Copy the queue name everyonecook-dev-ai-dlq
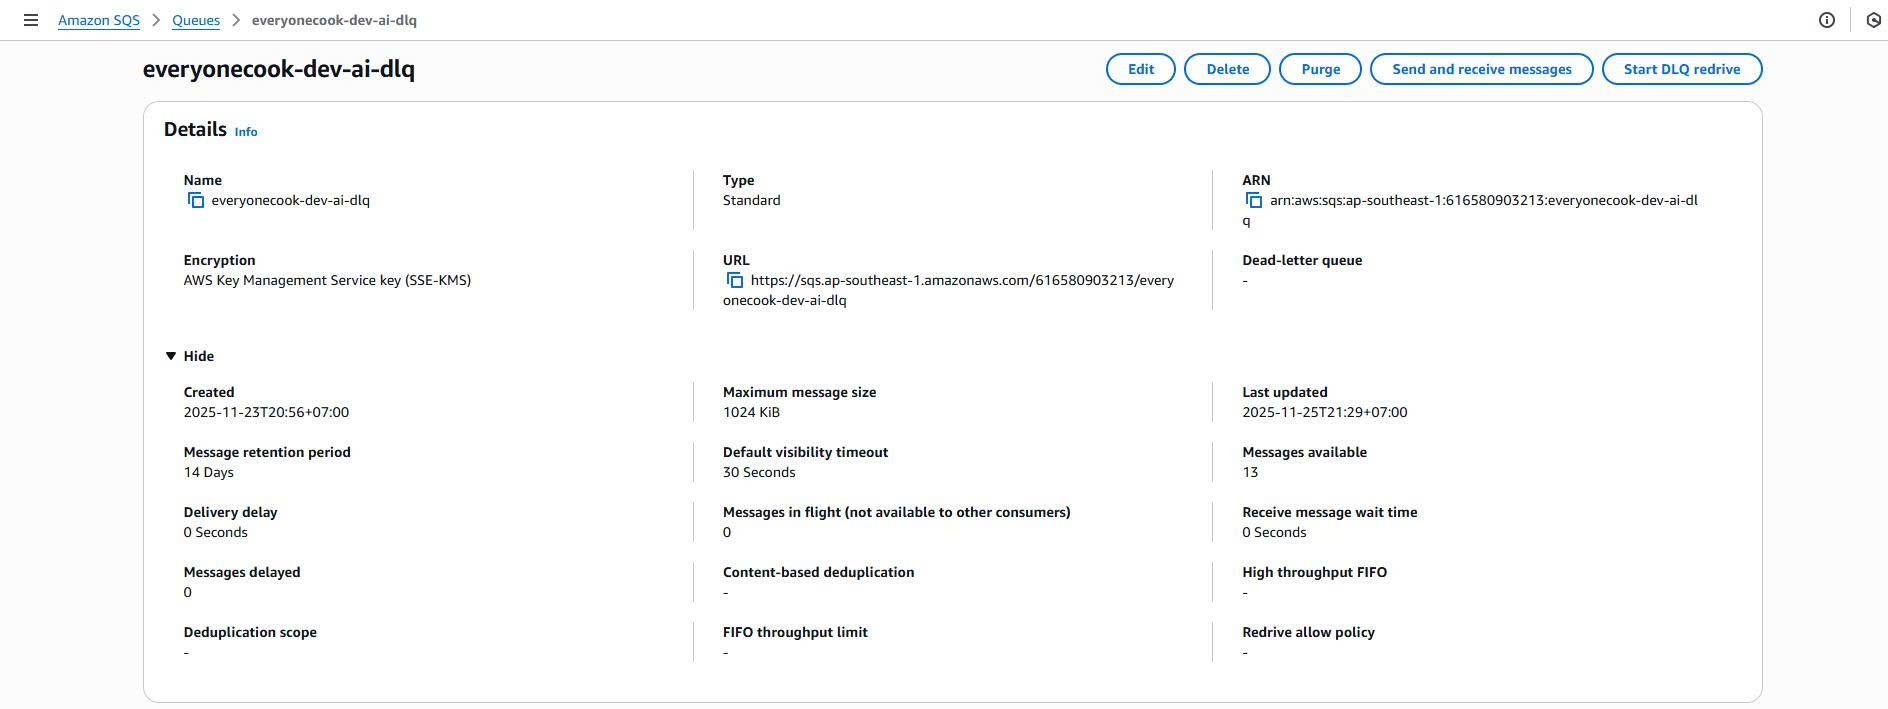 coord(196,201)
